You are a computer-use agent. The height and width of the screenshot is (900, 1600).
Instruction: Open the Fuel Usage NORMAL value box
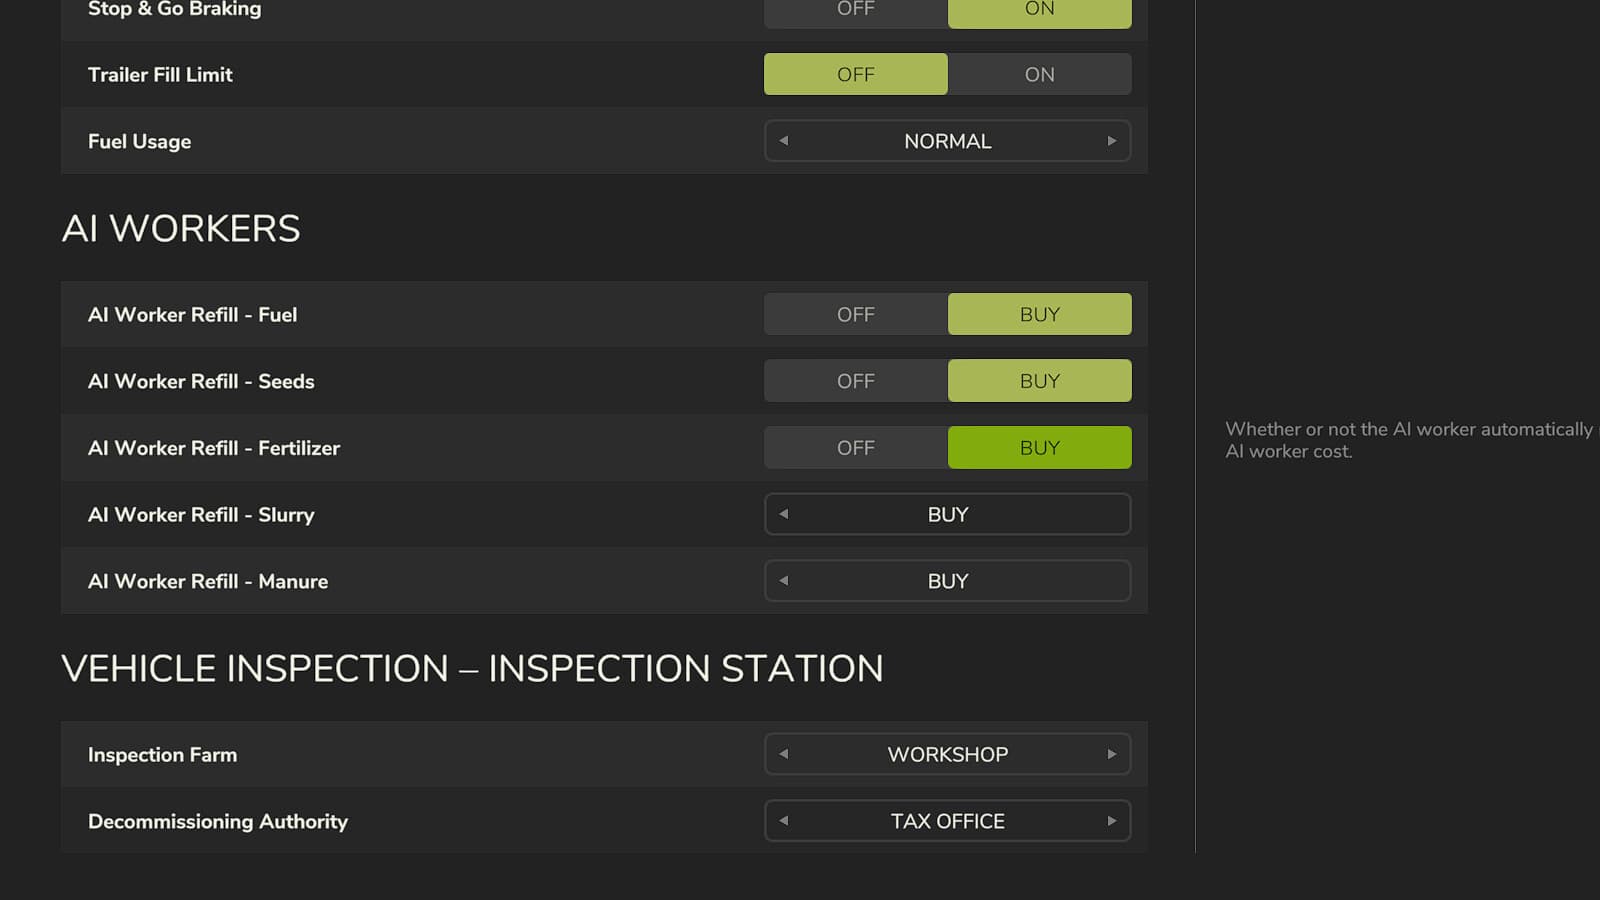(948, 141)
